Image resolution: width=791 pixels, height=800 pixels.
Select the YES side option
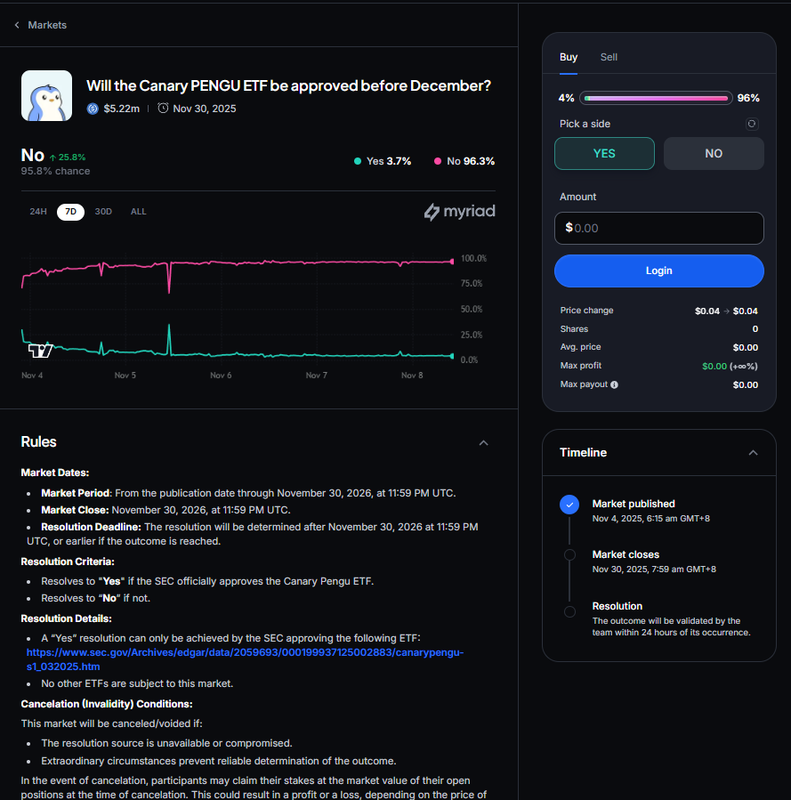(x=604, y=154)
